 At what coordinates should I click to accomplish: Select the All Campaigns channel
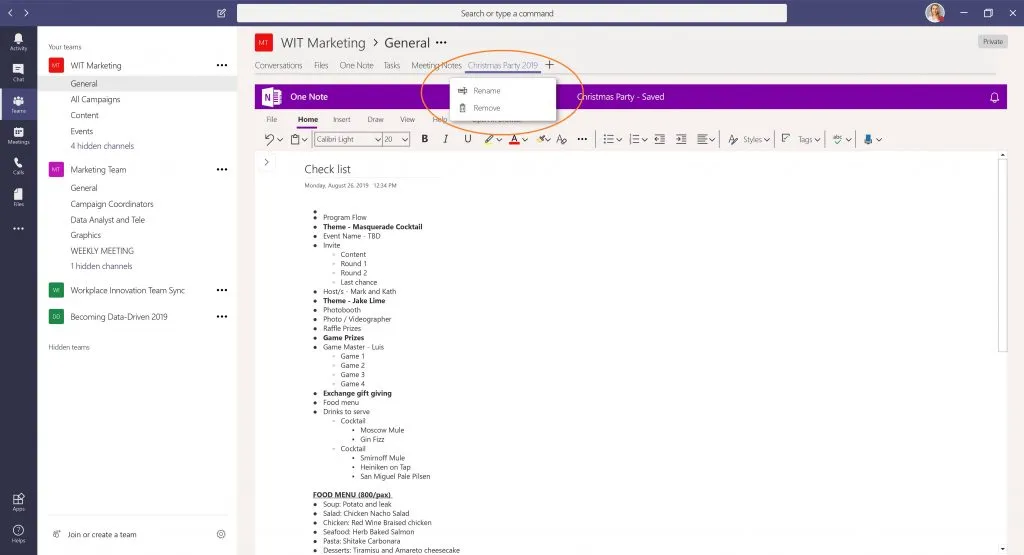pyautogui.click(x=95, y=99)
